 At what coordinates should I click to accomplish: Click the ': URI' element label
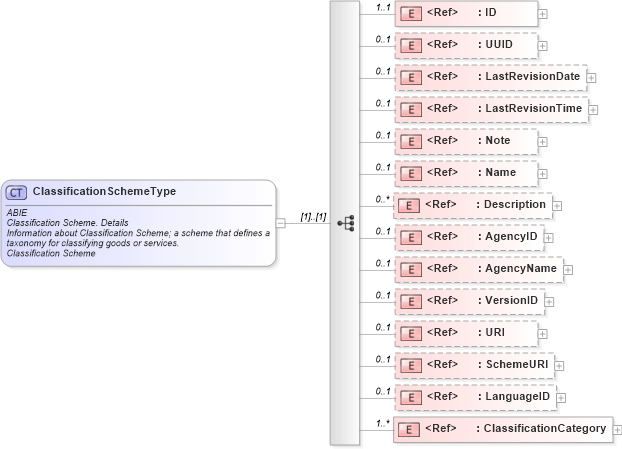[x=491, y=332]
